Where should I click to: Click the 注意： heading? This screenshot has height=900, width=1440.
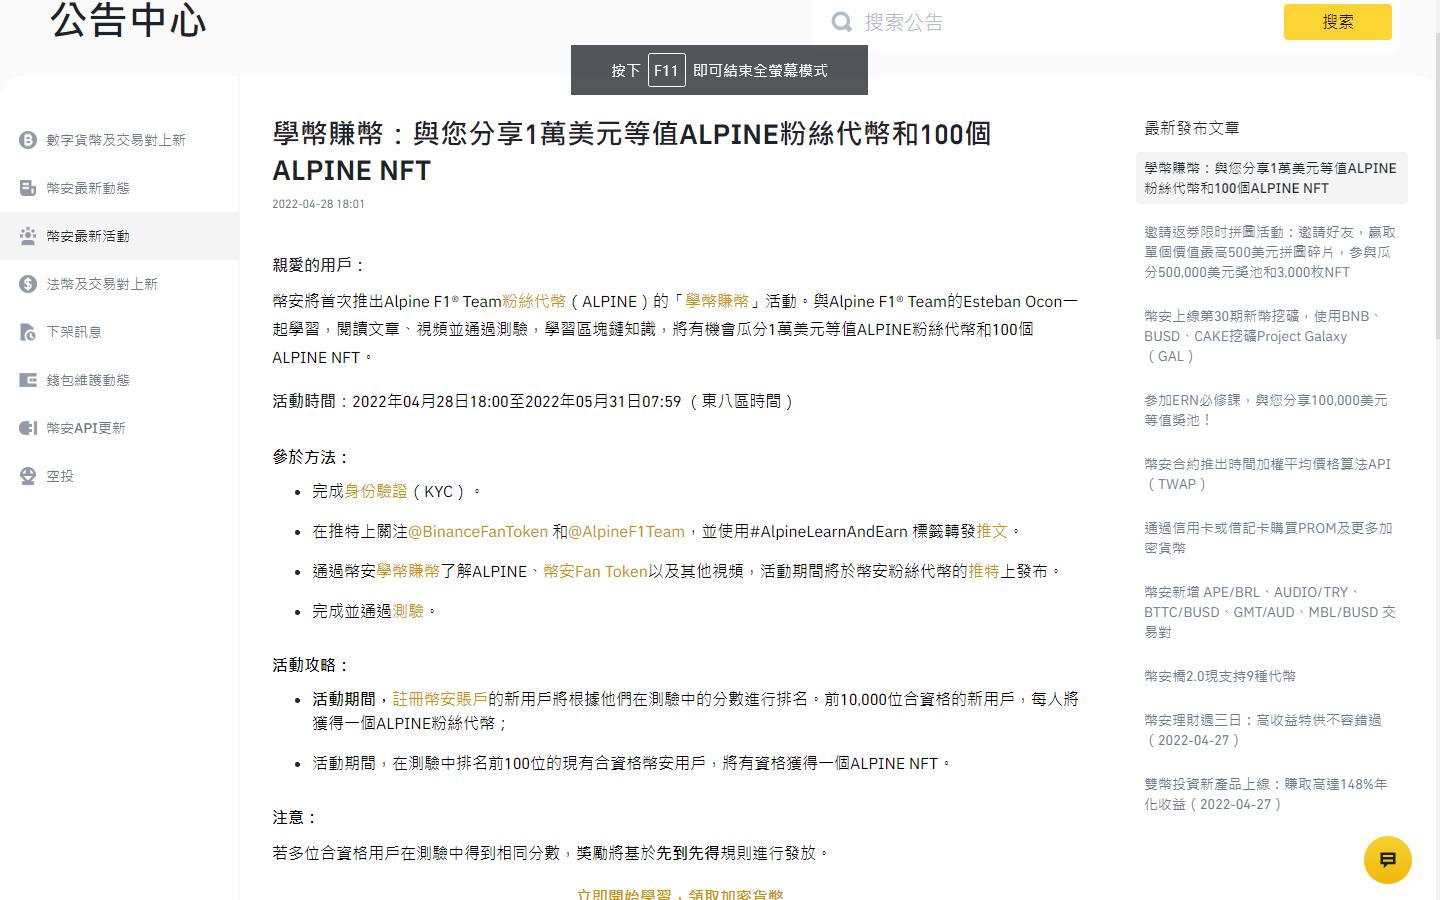[x=296, y=817]
